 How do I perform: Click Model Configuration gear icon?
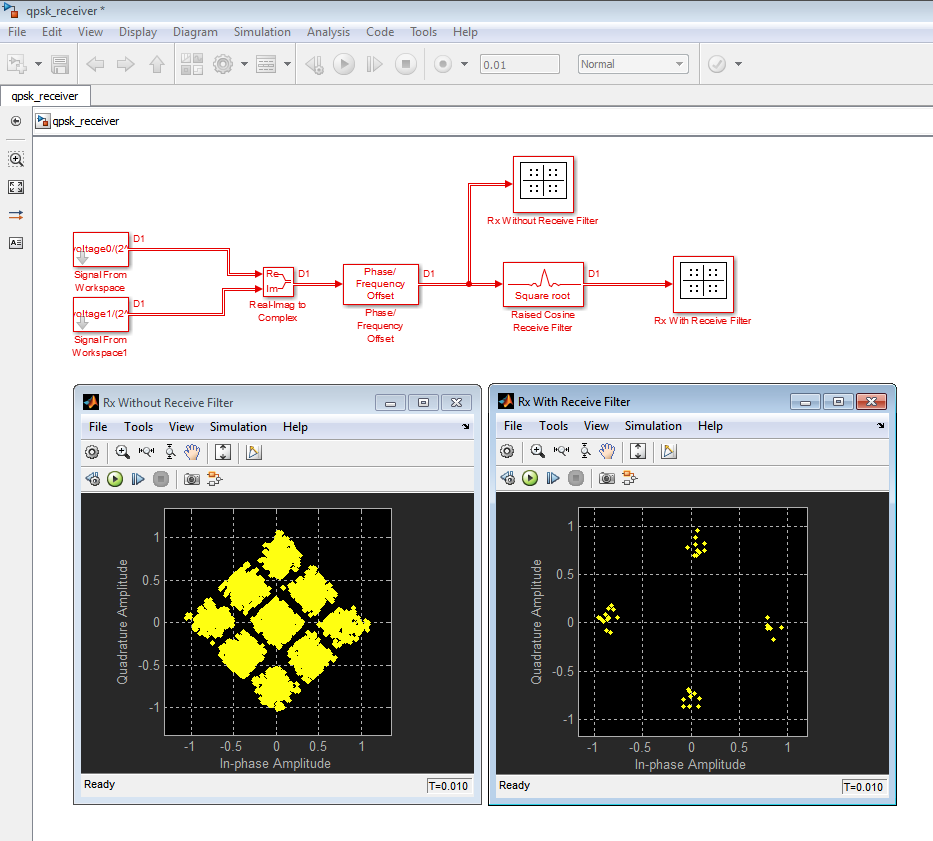coord(223,64)
